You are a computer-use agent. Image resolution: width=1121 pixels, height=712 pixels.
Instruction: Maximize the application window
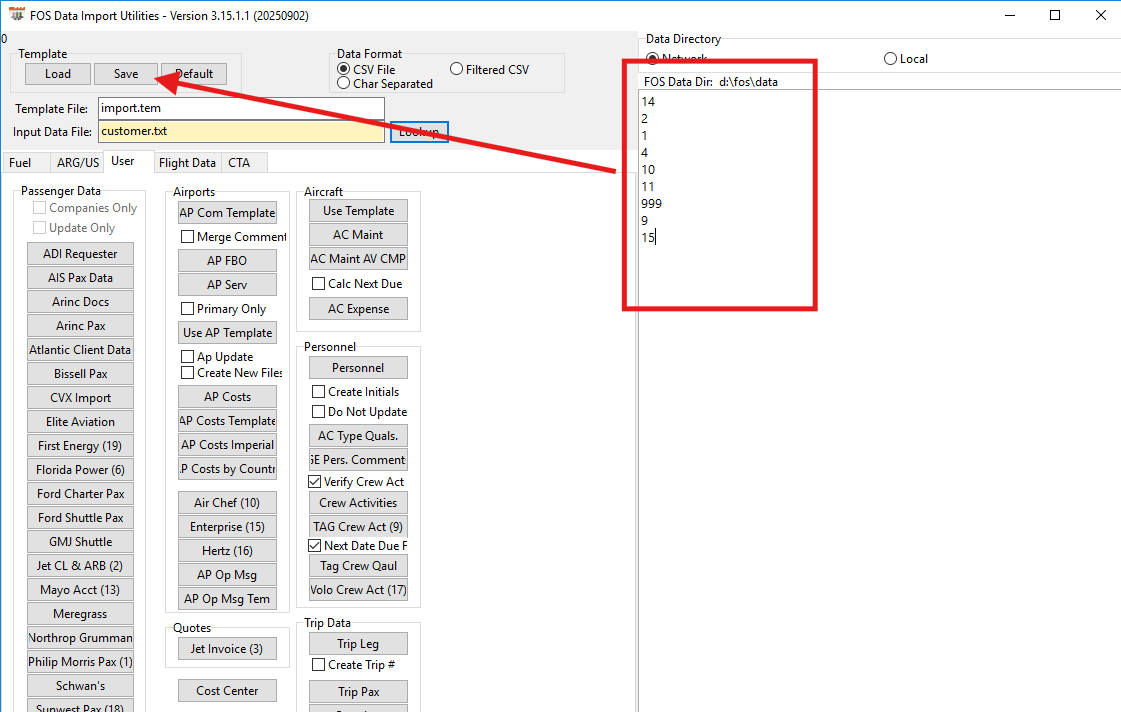click(x=1055, y=15)
